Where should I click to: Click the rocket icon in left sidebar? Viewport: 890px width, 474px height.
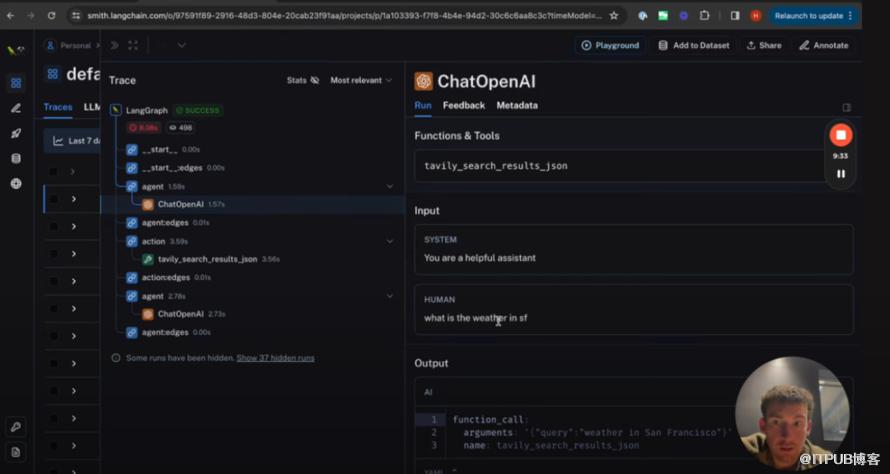click(x=15, y=133)
